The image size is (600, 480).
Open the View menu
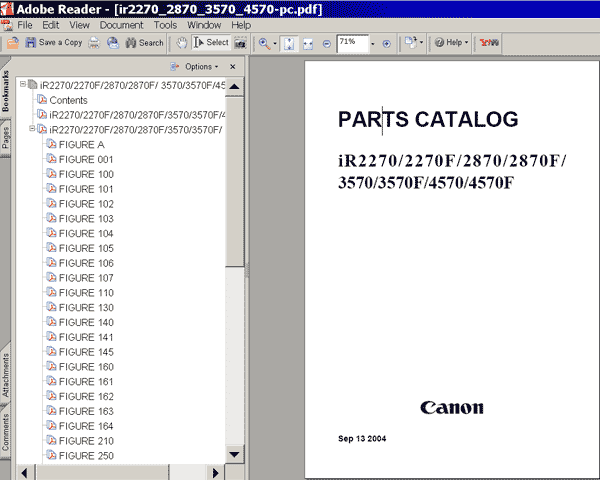[x=79, y=25]
